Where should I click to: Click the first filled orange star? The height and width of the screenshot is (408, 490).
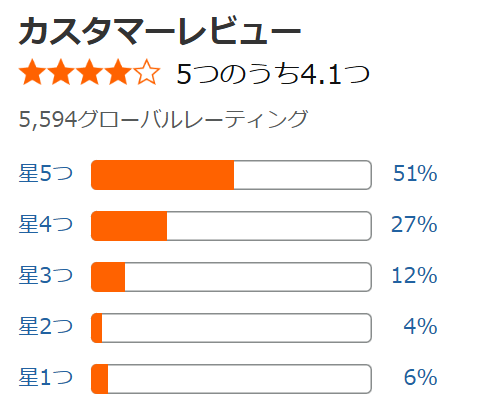tap(32, 72)
